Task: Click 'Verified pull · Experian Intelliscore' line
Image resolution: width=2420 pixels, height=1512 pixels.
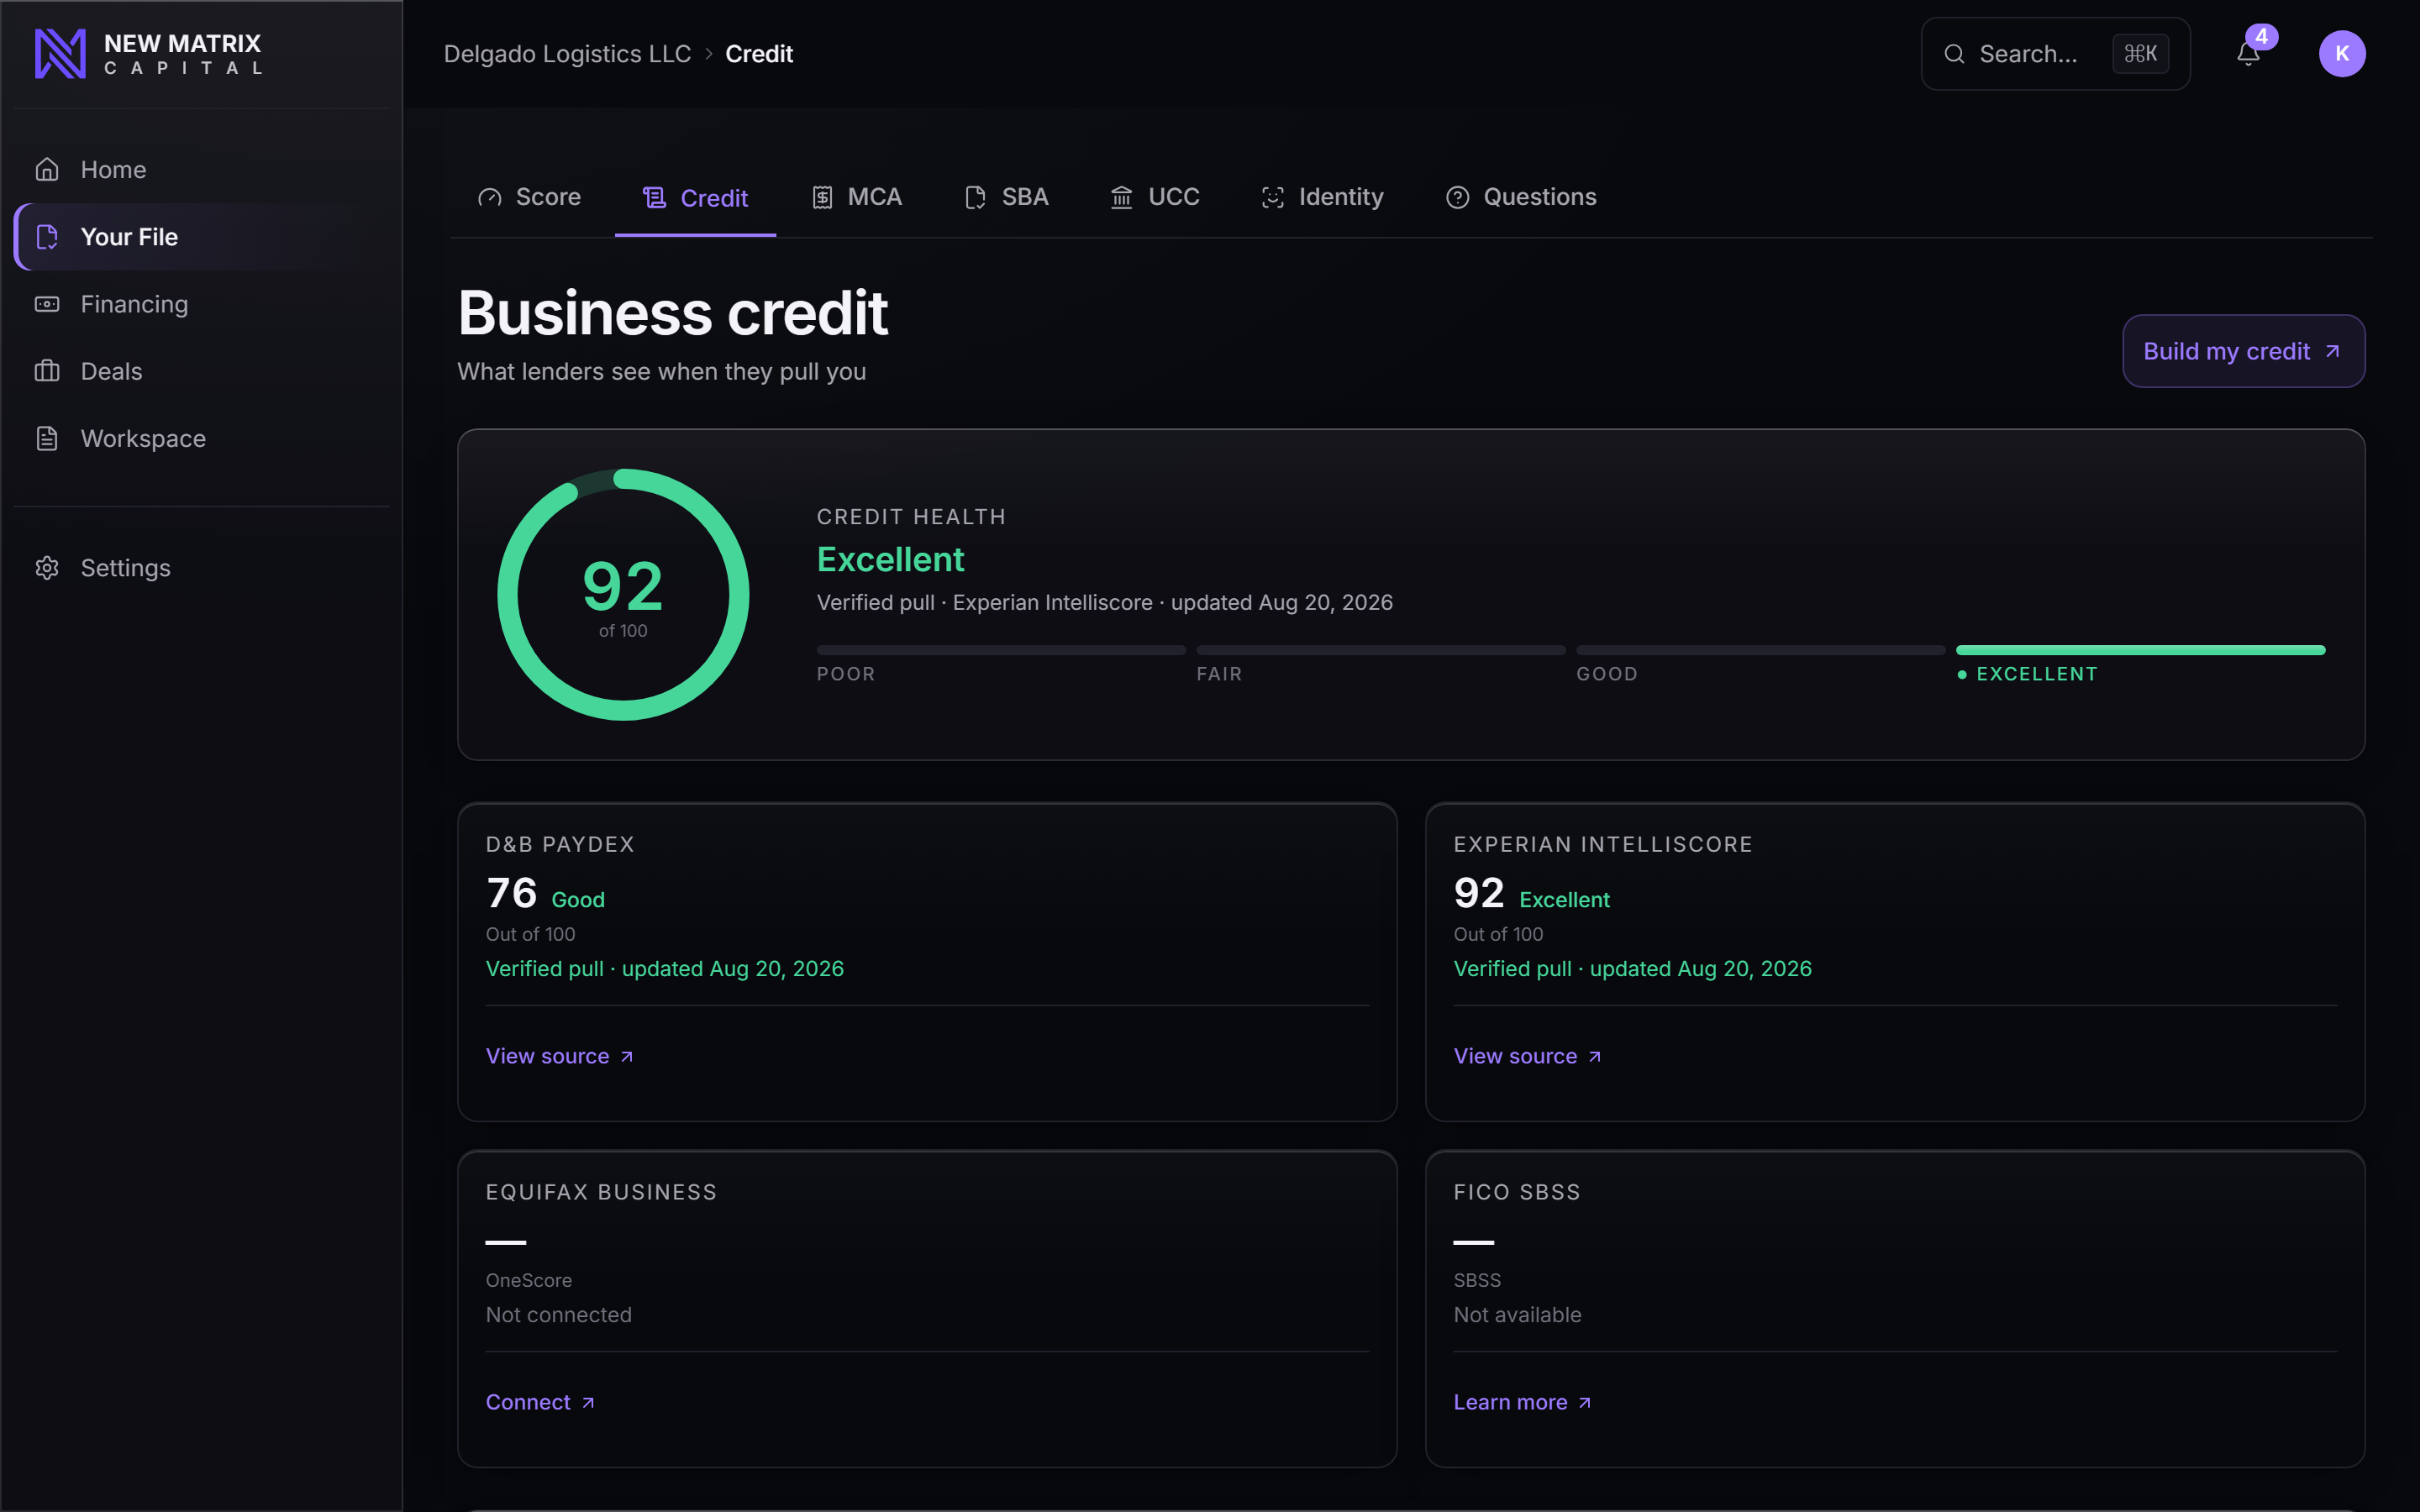Action: click(1105, 602)
